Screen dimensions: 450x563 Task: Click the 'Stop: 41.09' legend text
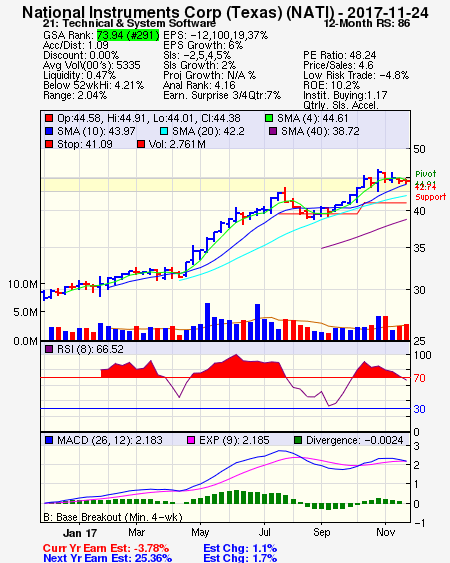tap(85, 144)
